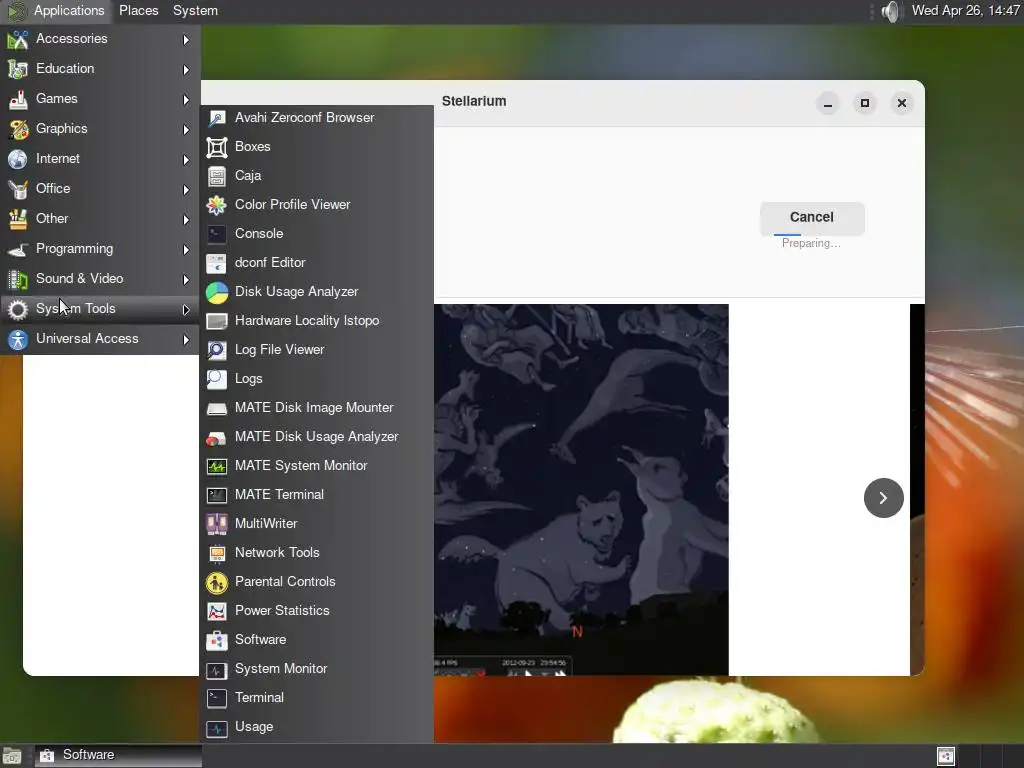Expand the Accessories submenu arrow
The height and width of the screenshot is (768, 1024).
(186, 40)
